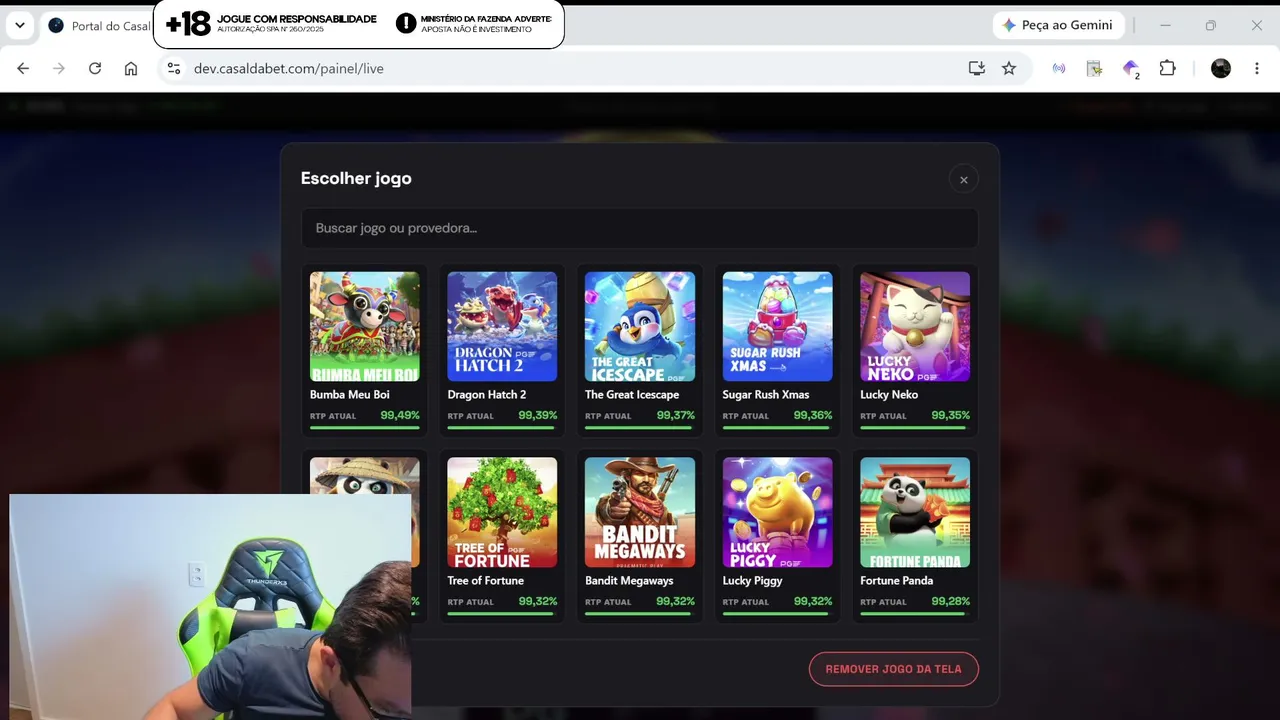Click the 99,39% RTP value
Viewport: 1280px width, 720px height.
coord(538,416)
